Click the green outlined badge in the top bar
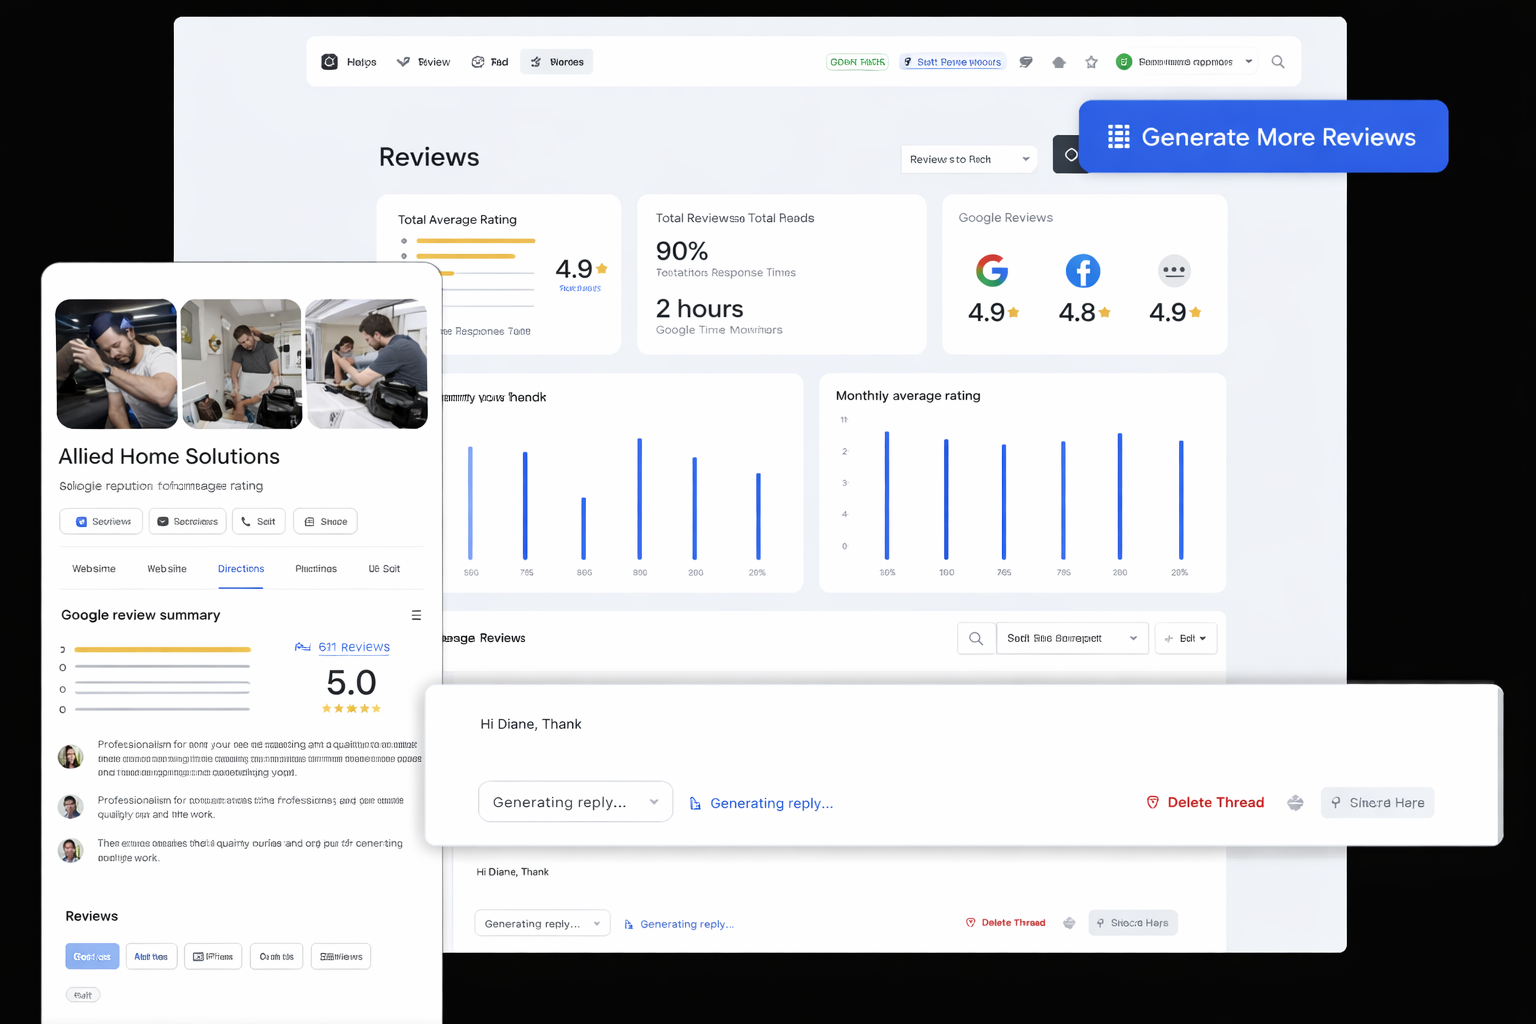This screenshot has height=1024, width=1536. (857, 62)
